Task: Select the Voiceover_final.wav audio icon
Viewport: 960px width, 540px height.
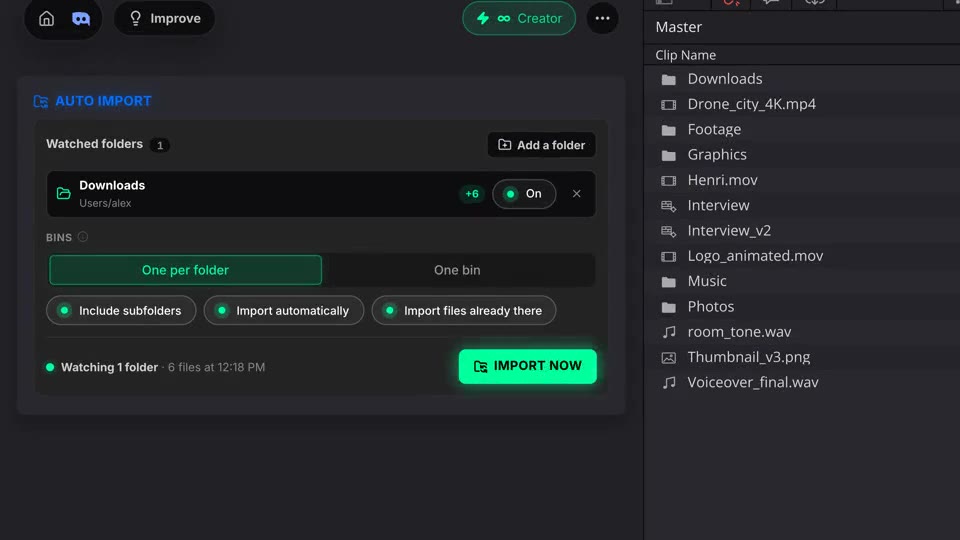Action: [x=669, y=383]
